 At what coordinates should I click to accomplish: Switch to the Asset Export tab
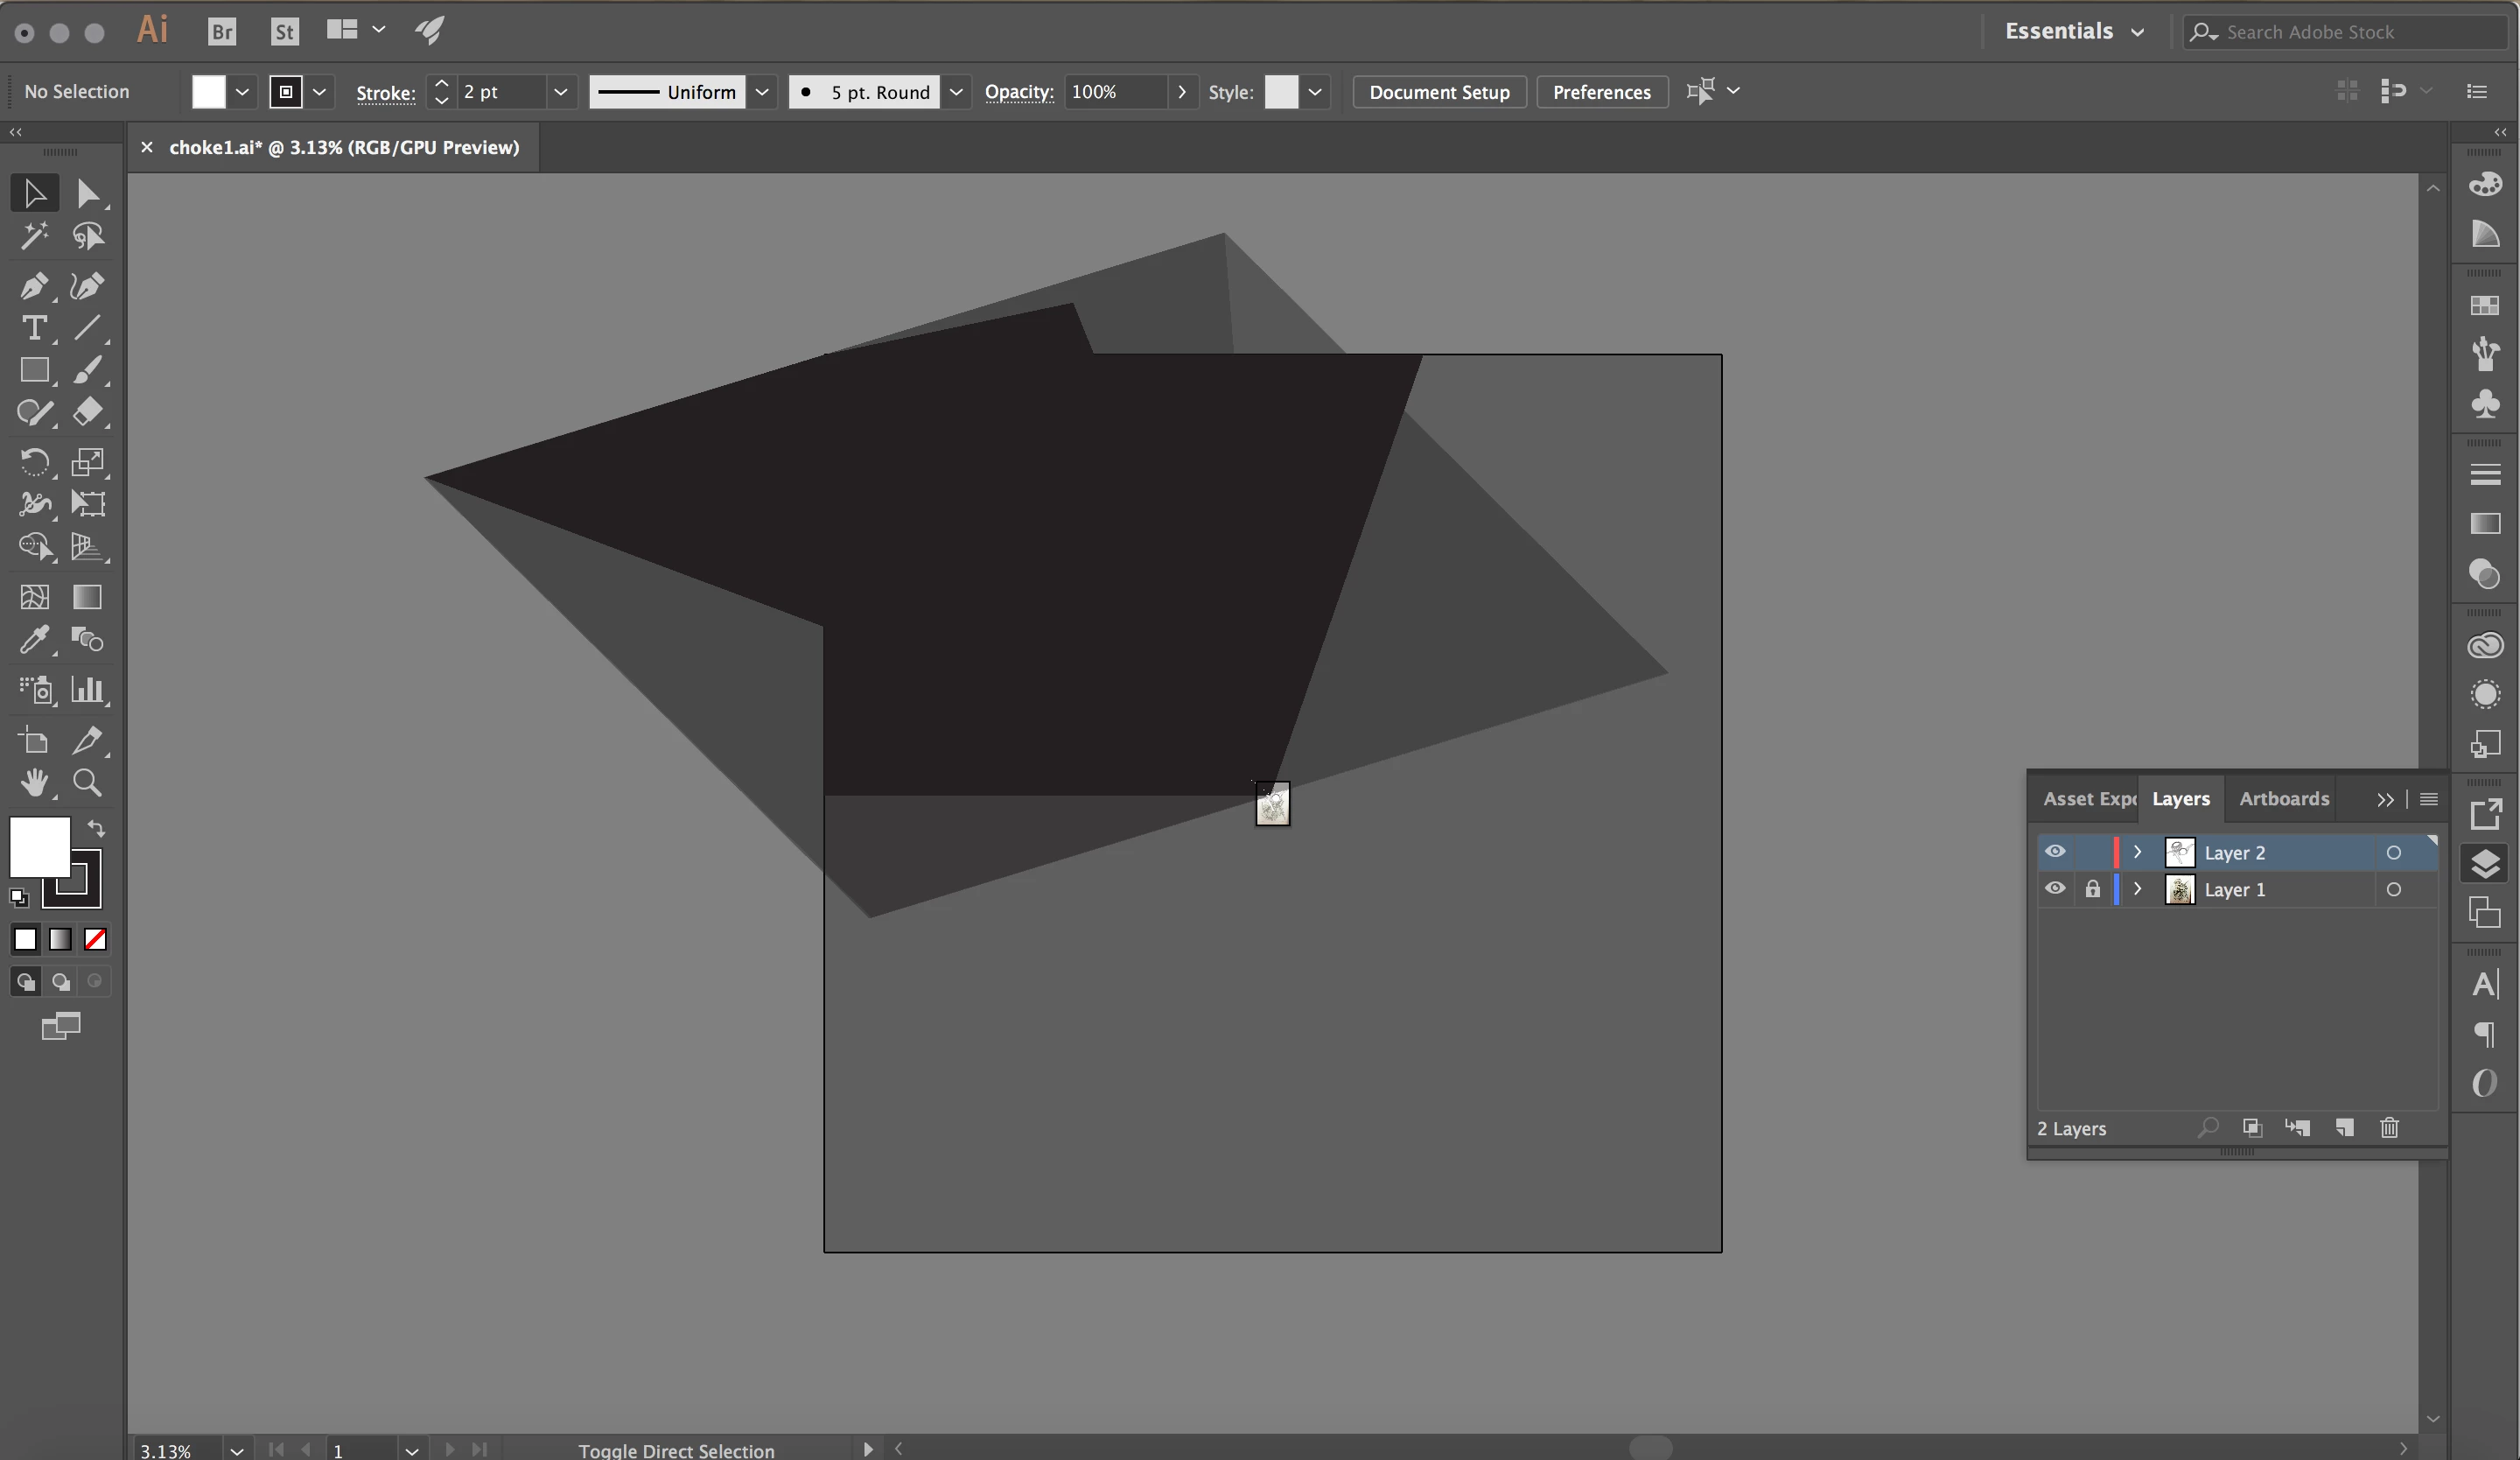tap(2088, 799)
